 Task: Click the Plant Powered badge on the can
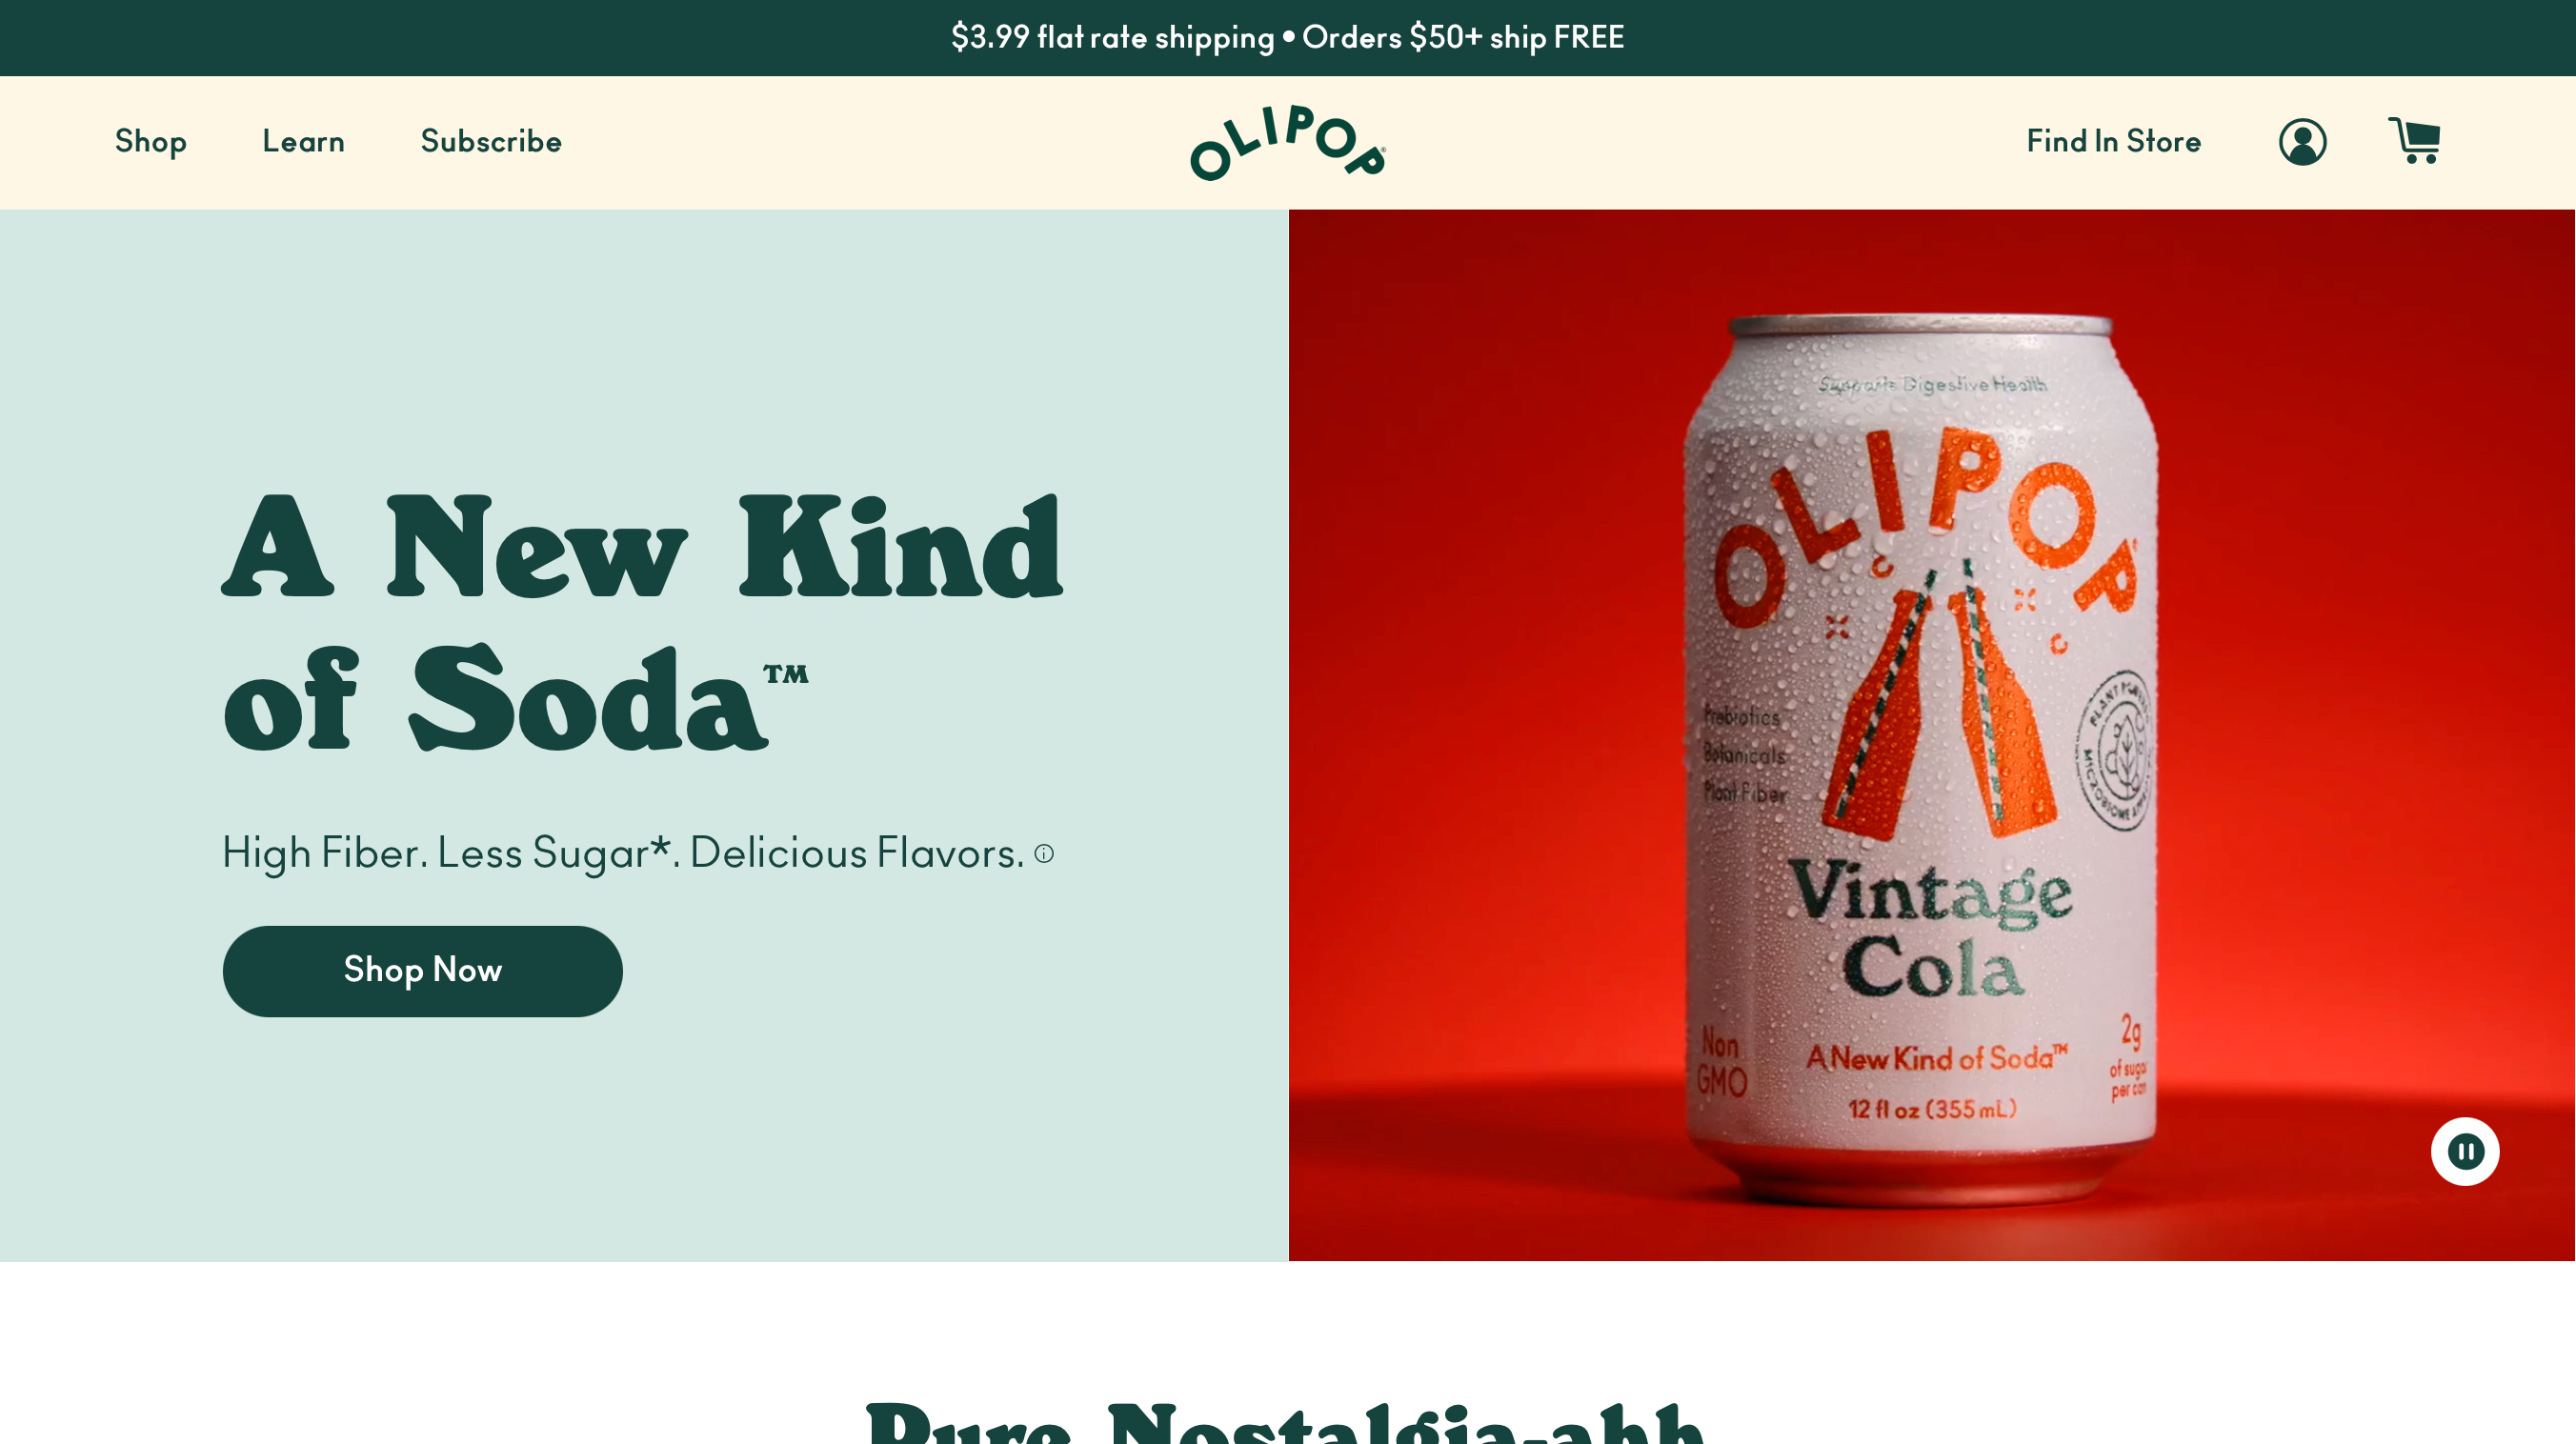[x=2116, y=750]
